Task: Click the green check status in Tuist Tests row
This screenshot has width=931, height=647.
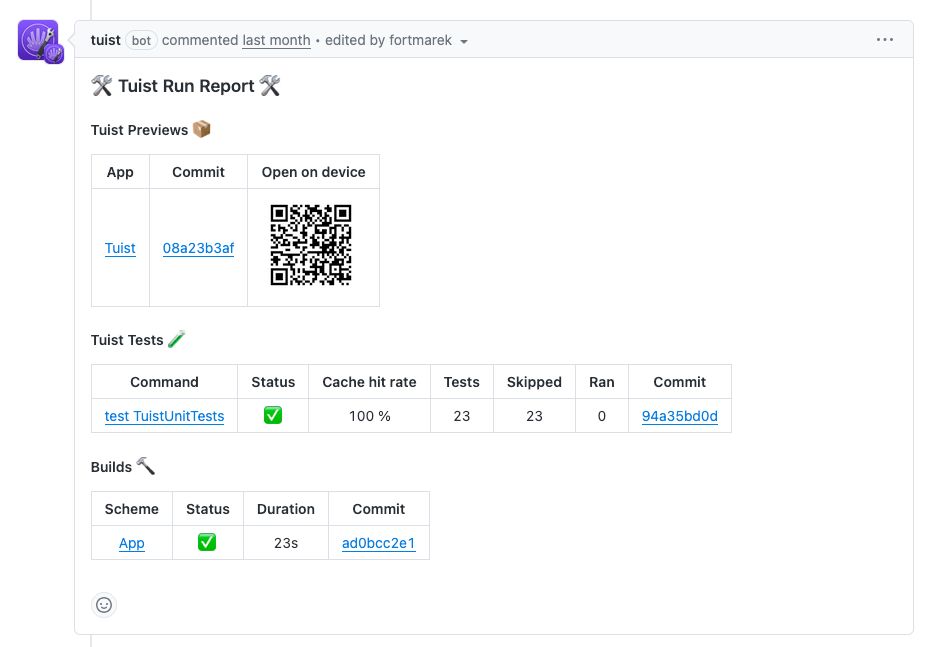Action: point(273,416)
